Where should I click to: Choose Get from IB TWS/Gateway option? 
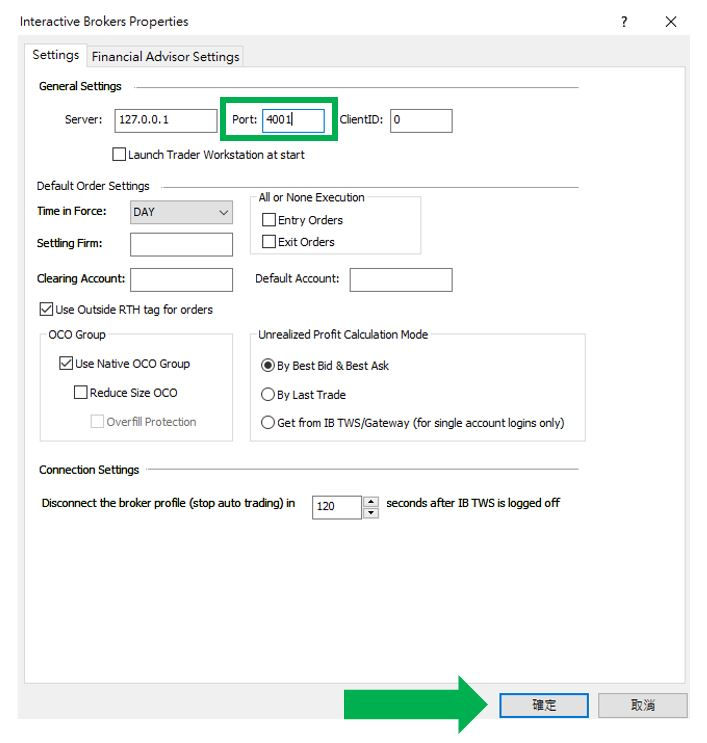tap(268, 422)
